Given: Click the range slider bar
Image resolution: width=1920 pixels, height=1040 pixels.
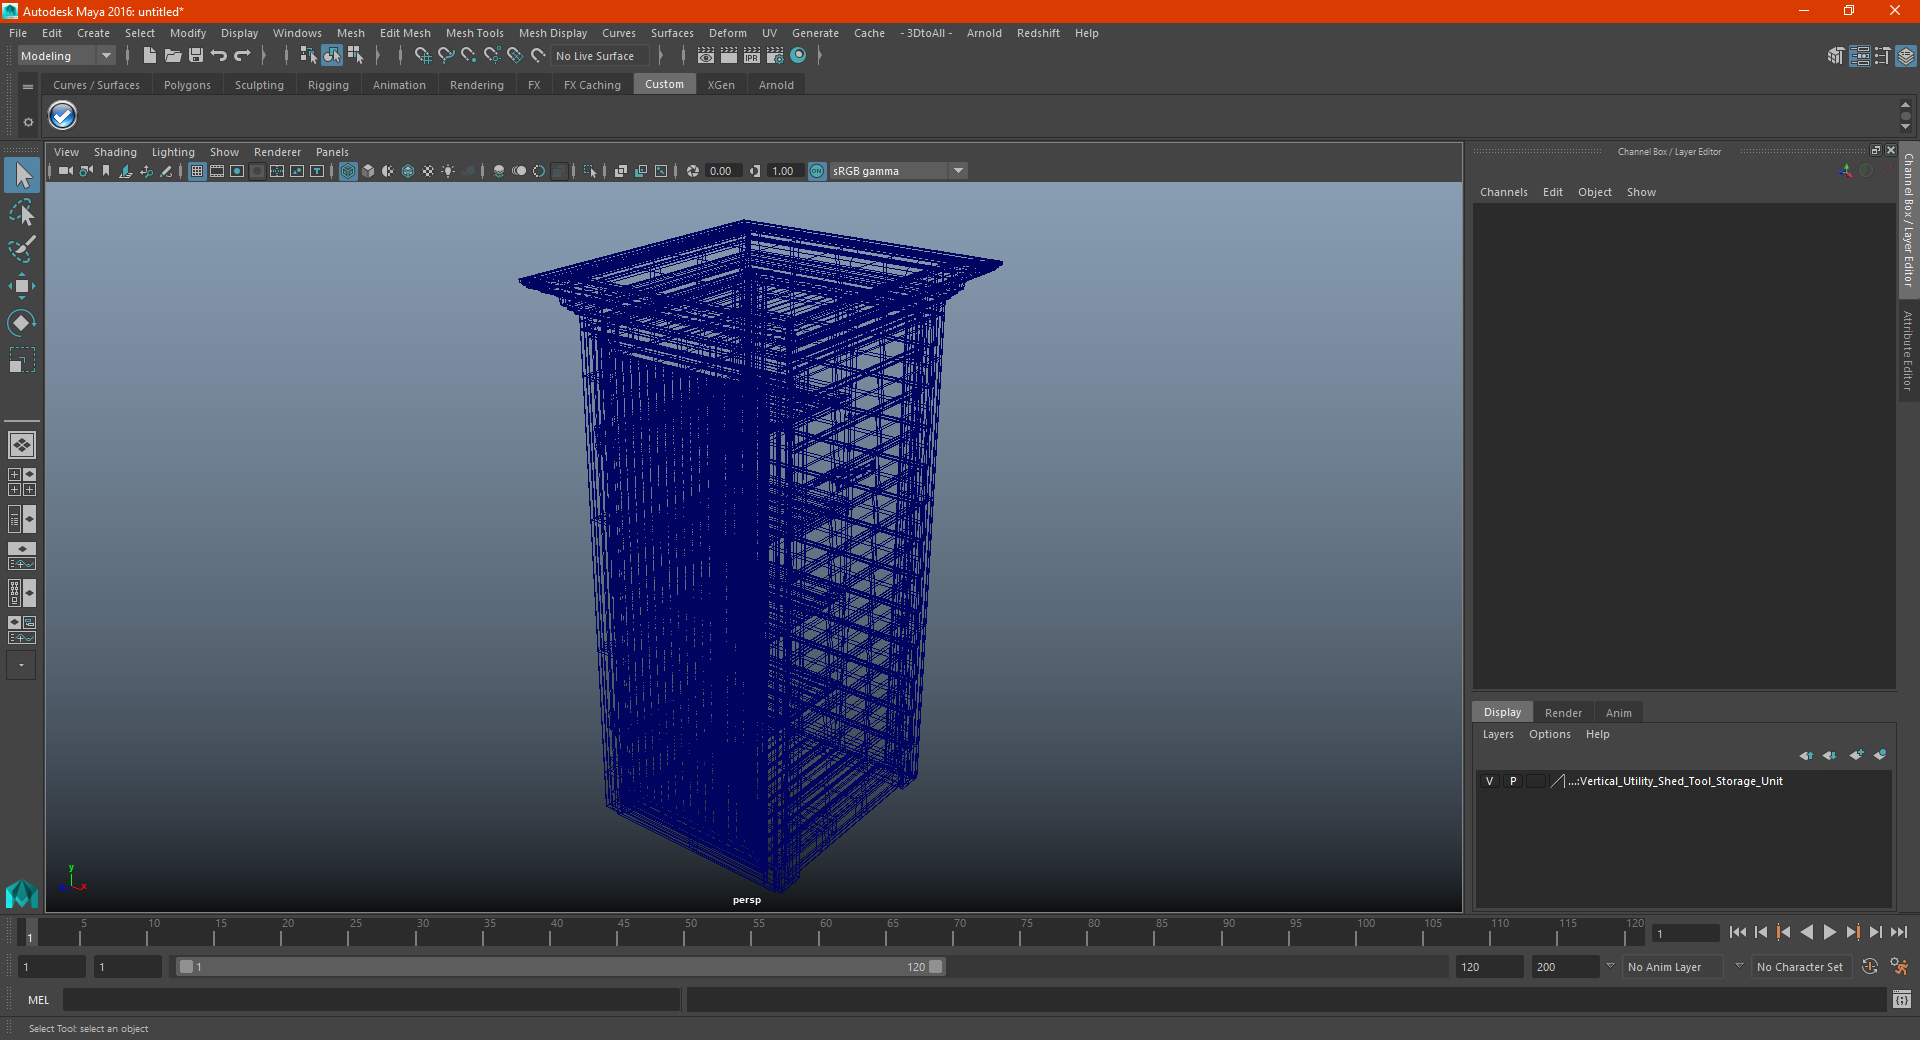Looking at the screenshot, I should click(560, 967).
